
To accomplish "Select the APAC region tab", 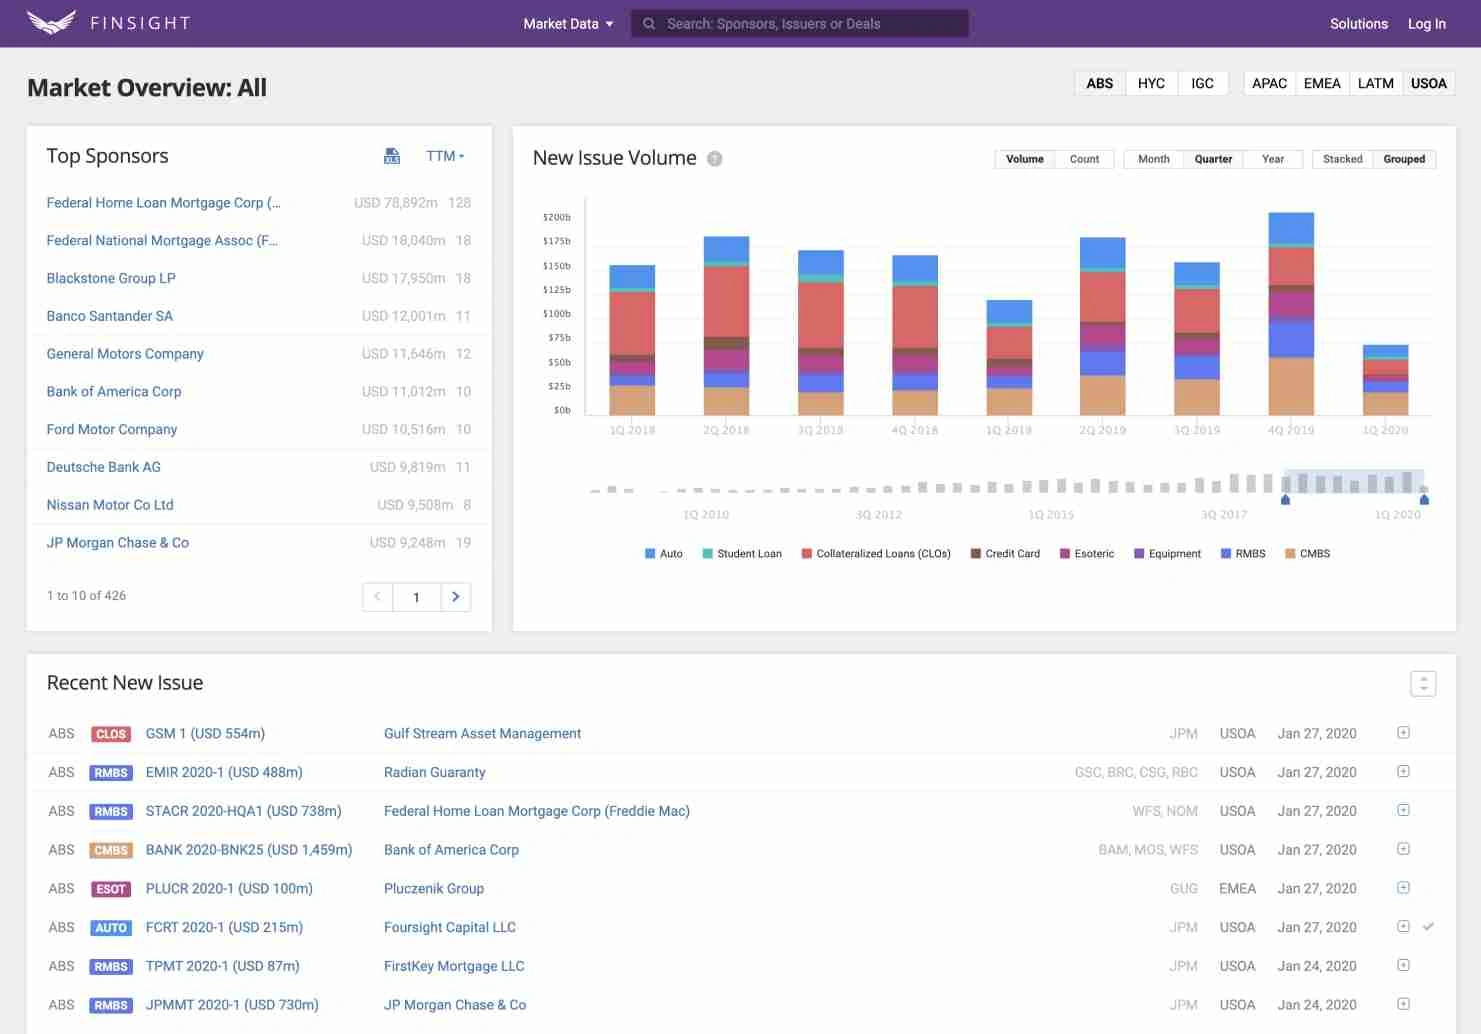I will pos(1270,83).
